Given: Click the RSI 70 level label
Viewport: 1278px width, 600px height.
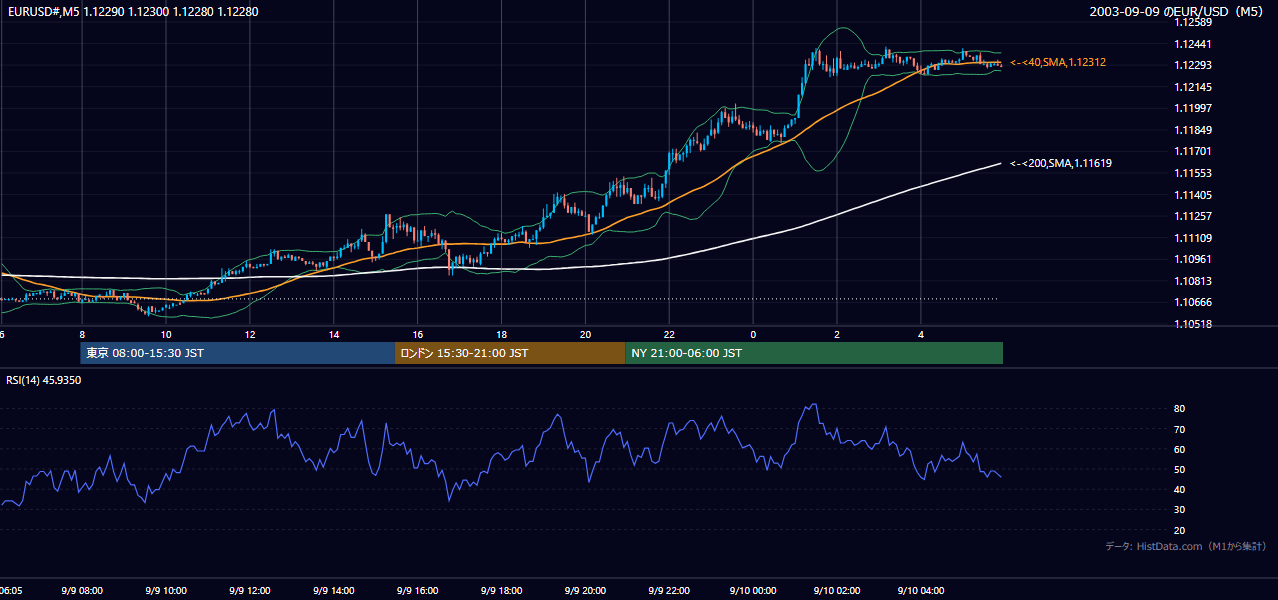Looking at the screenshot, I should [x=1180, y=429].
